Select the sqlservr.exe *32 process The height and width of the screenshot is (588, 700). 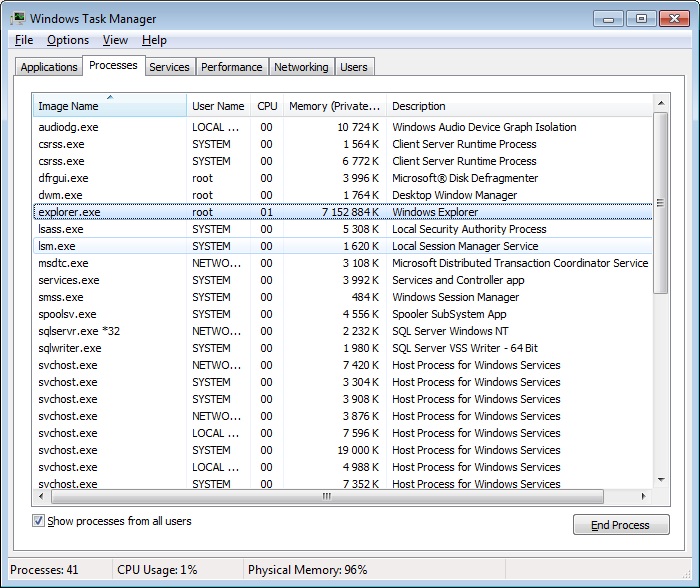[342, 331]
